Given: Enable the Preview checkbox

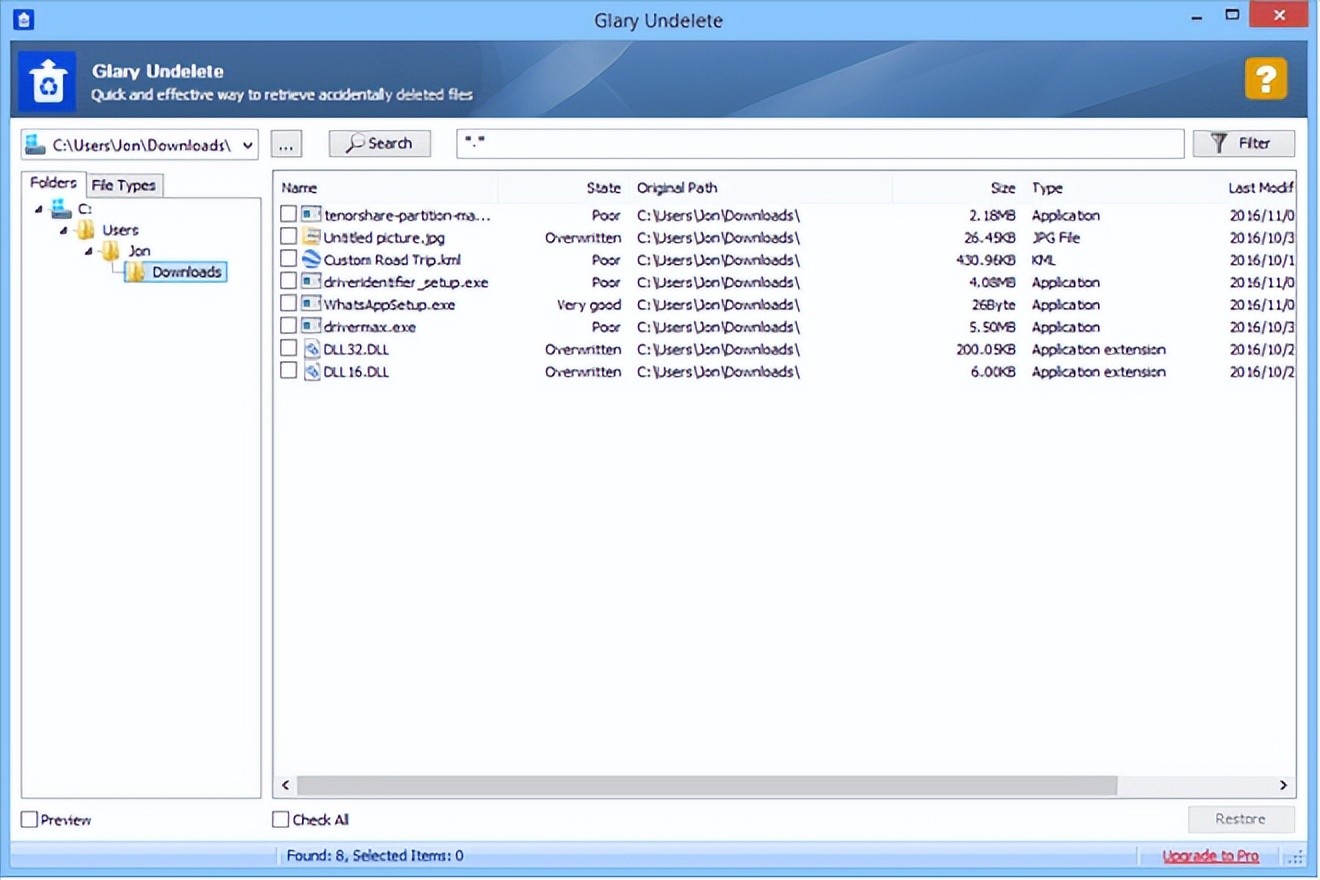Looking at the screenshot, I should (30, 820).
